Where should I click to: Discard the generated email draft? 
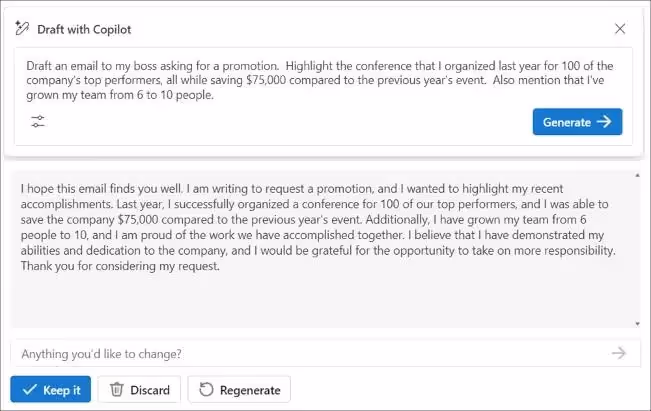[139, 389]
